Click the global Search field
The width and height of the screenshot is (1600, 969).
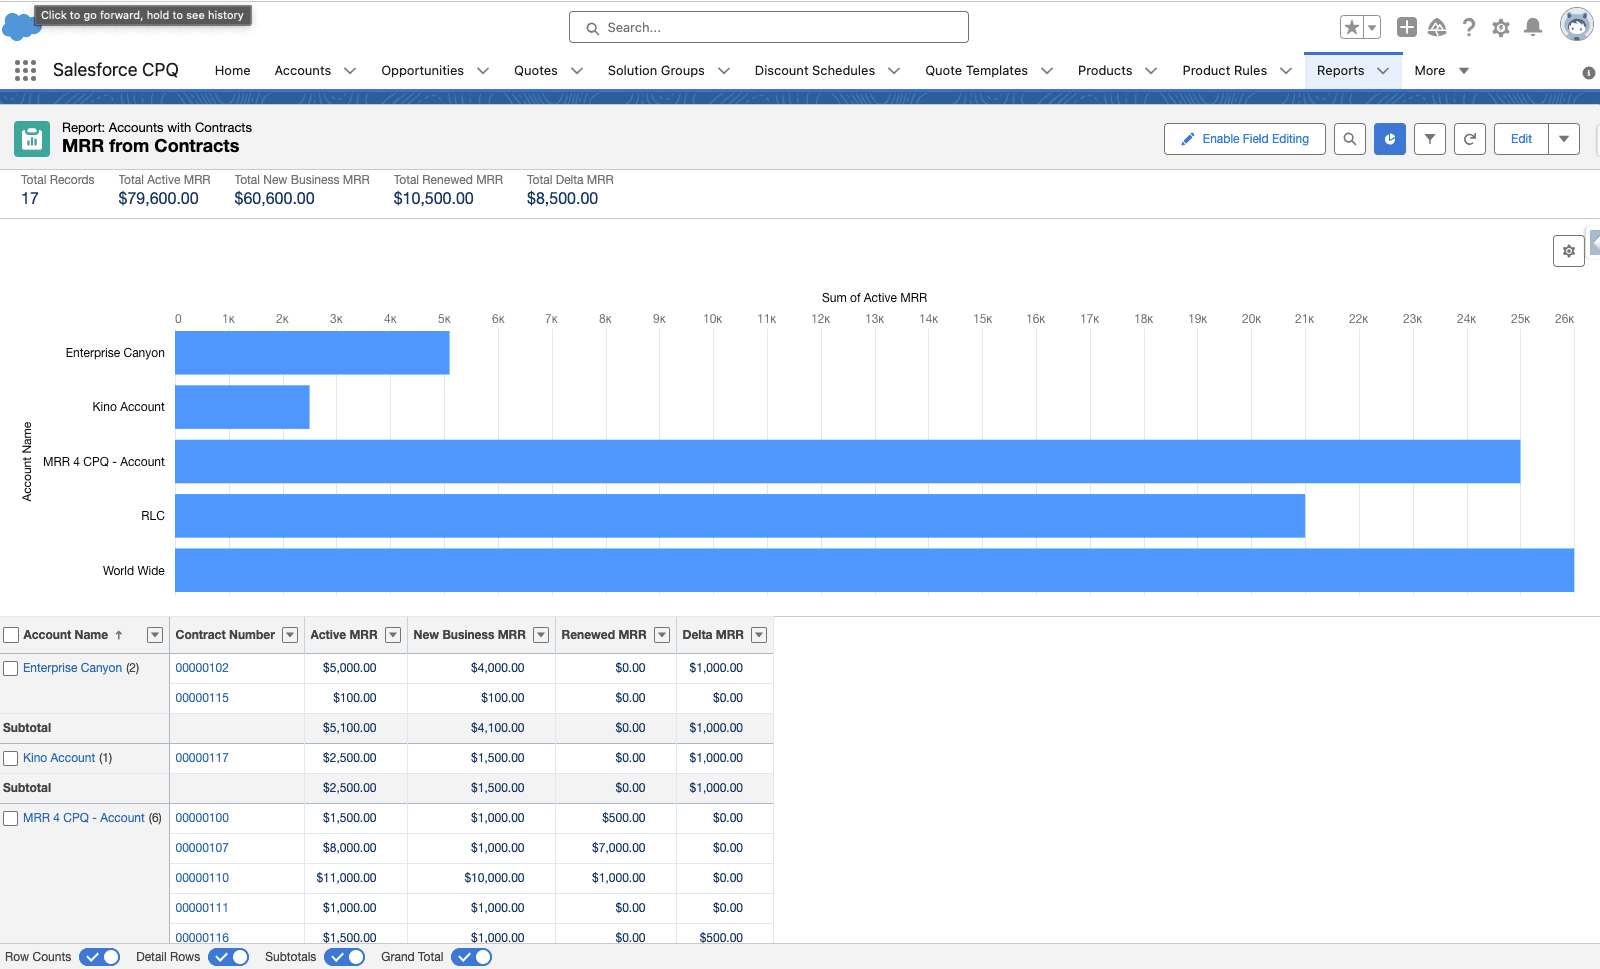click(x=769, y=27)
